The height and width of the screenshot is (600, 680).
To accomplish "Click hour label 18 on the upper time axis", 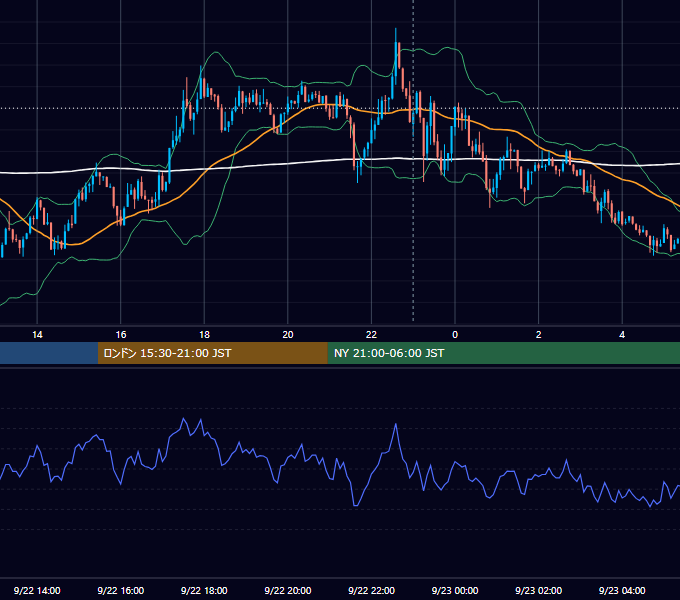I will 204,335.
